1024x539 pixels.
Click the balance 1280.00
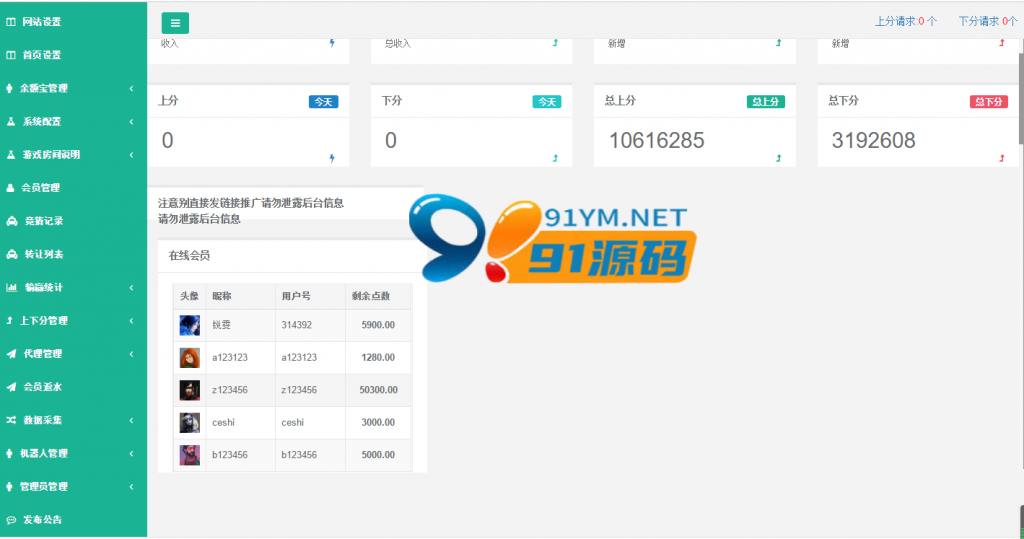tap(378, 357)
